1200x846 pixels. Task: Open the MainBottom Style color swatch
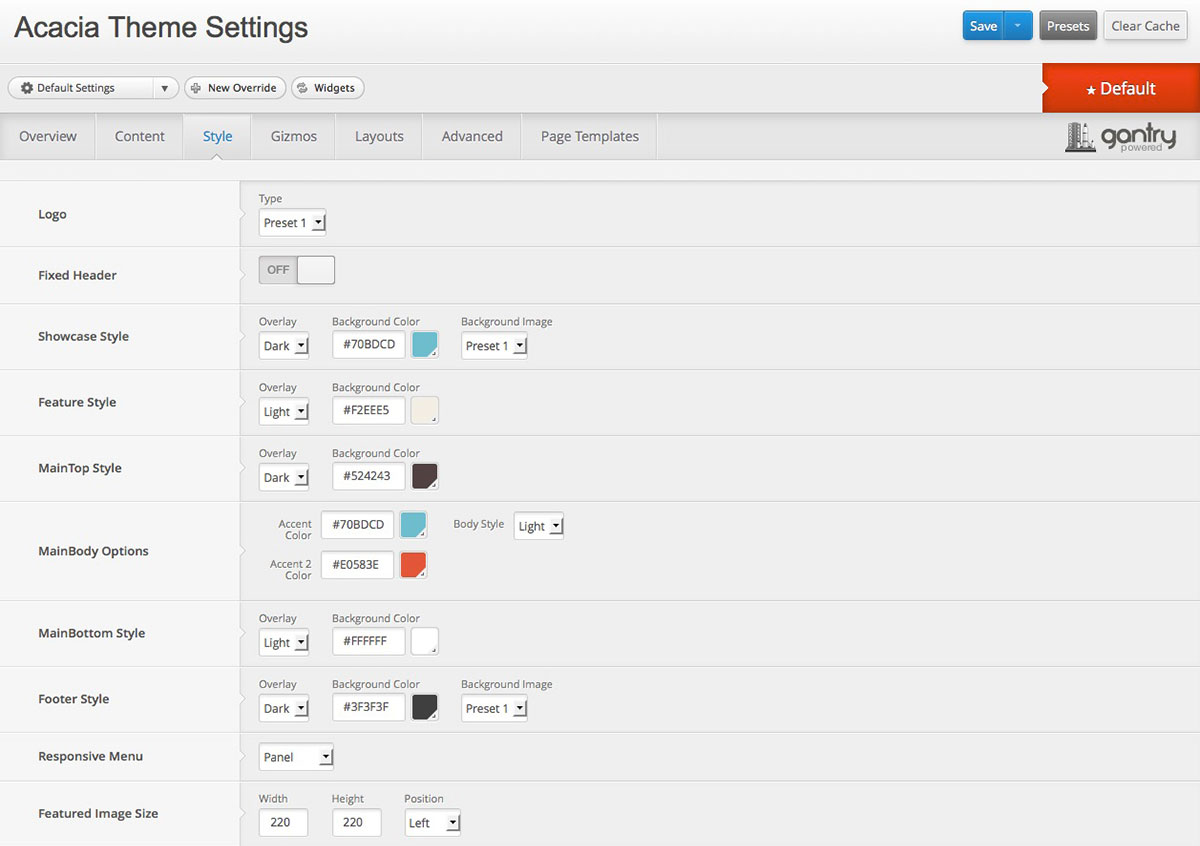click(x=425, y=642)
